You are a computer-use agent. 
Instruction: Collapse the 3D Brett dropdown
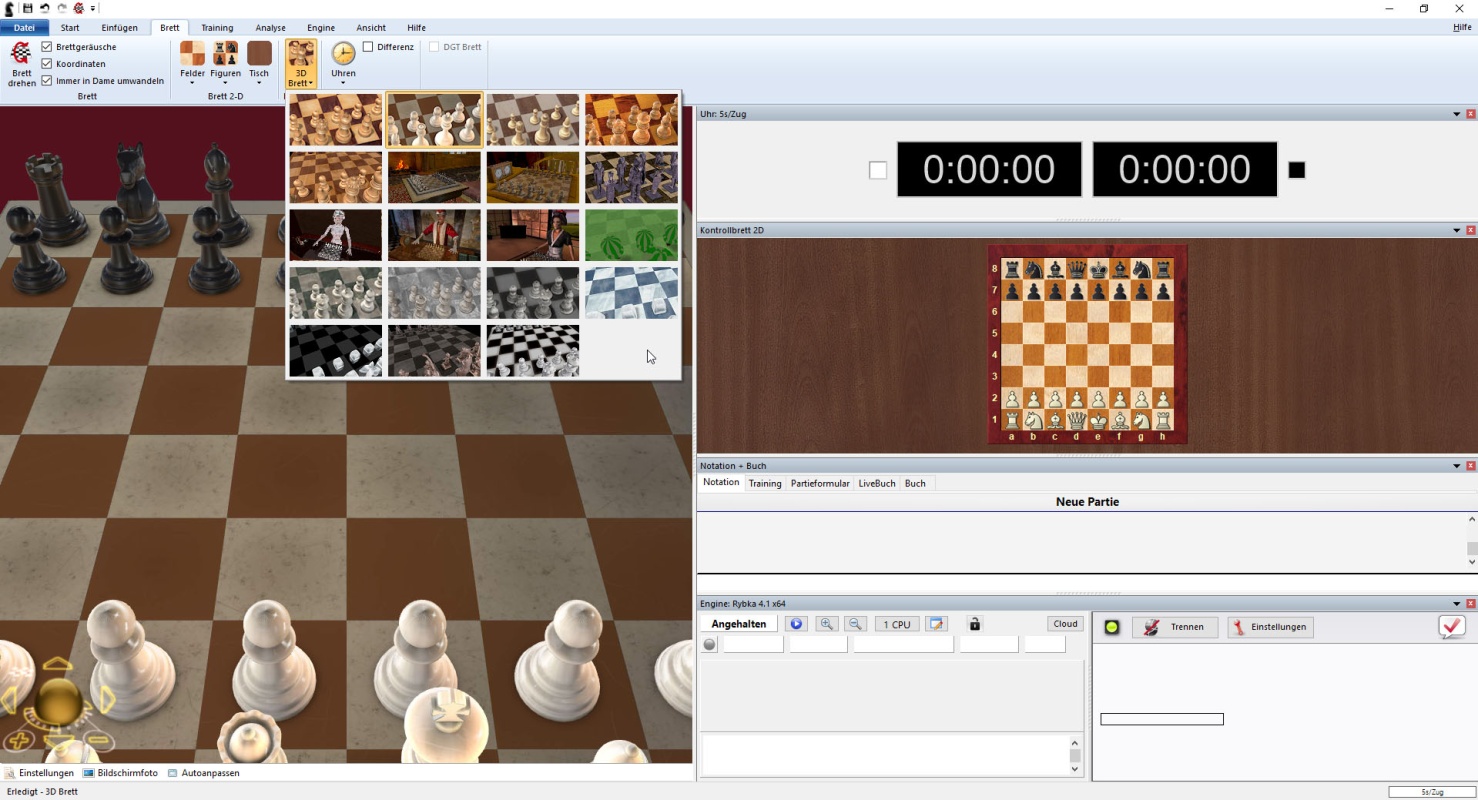click(301, 64)
